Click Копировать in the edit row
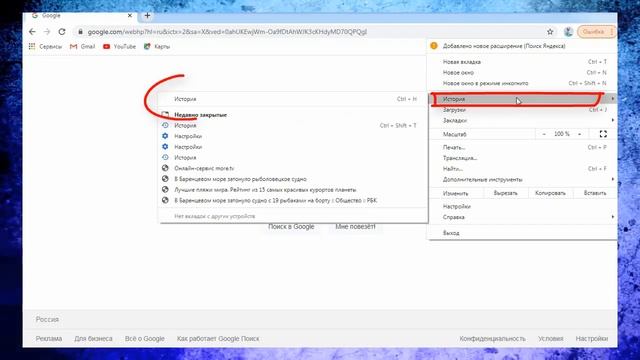The image size is (640, 360). tap(550, 193)
